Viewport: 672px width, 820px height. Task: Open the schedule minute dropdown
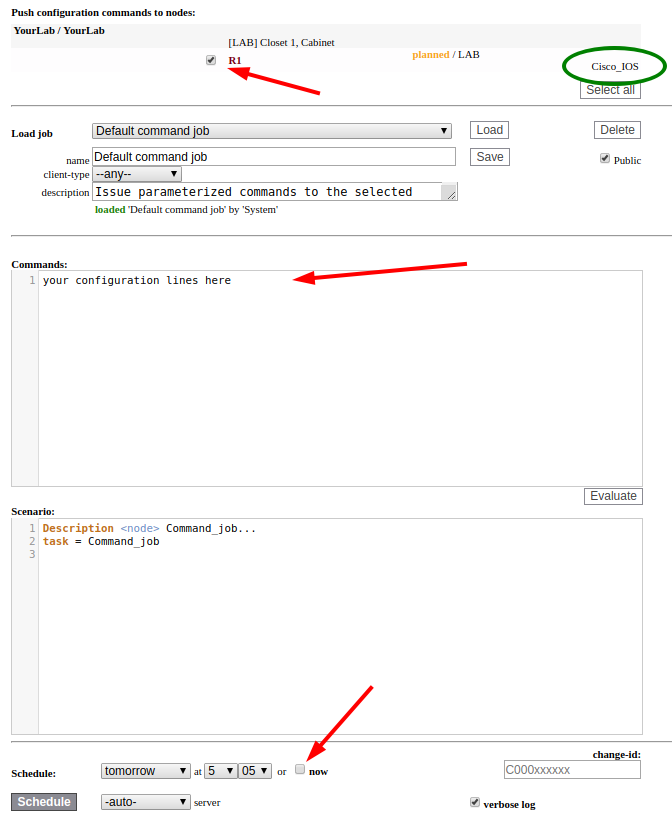click(255, 771)
